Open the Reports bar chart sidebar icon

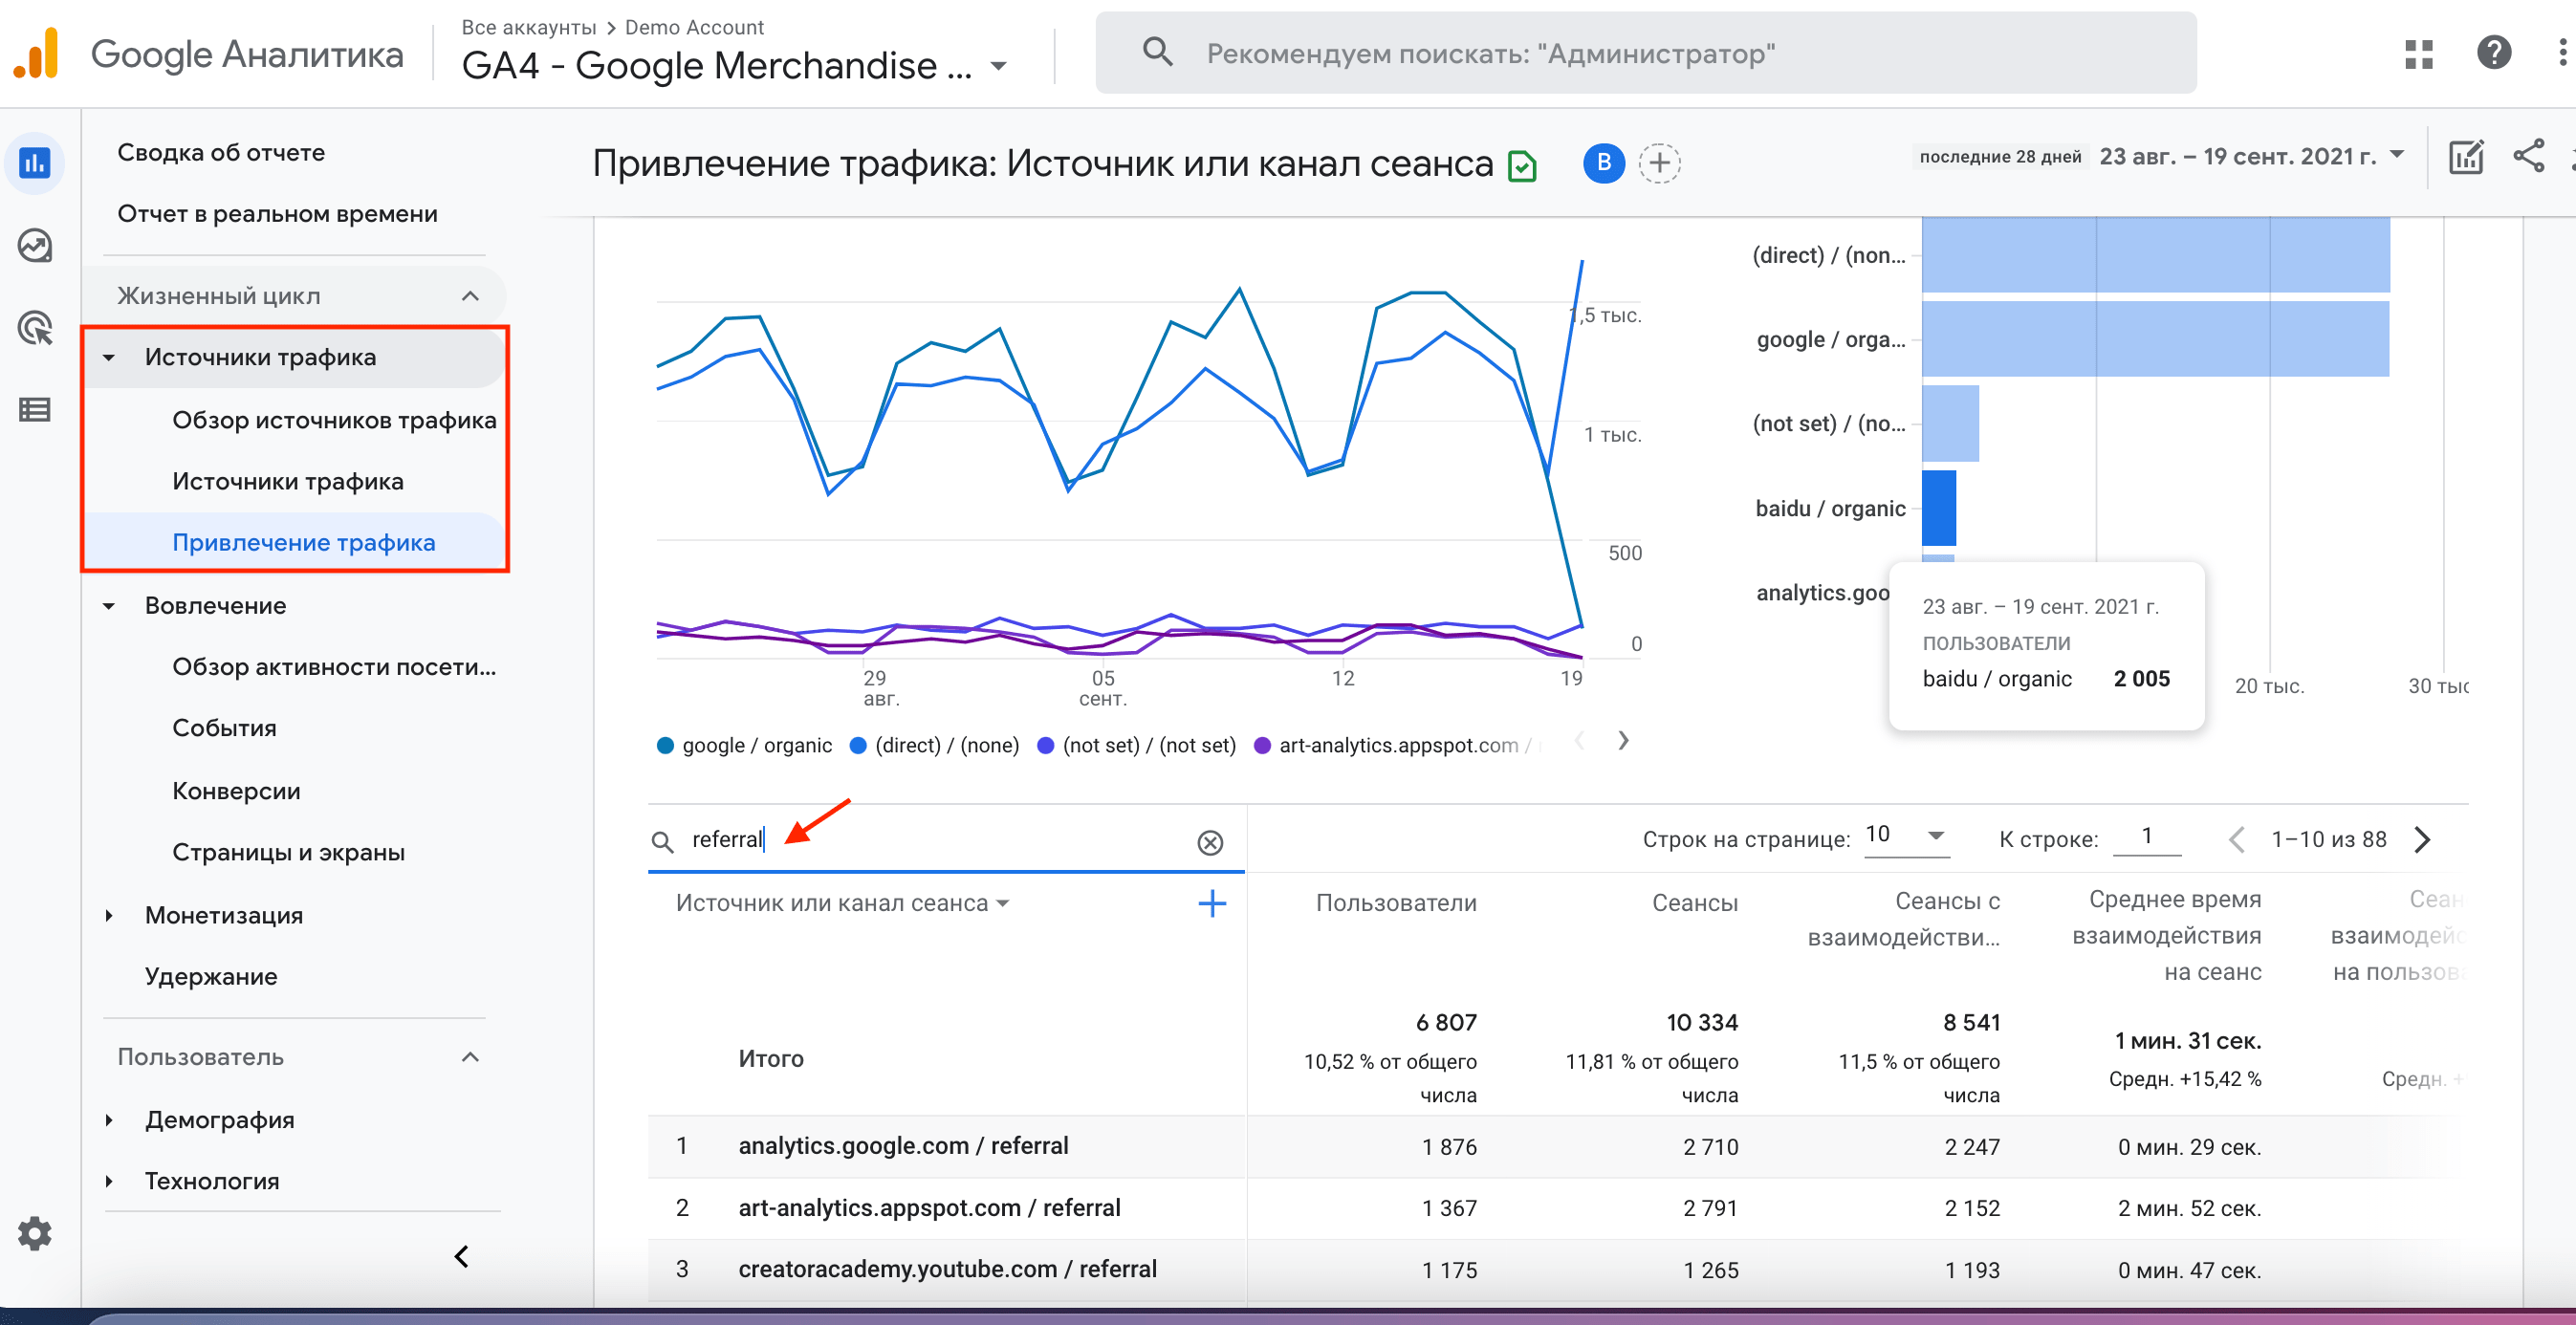tap(35, 162)
